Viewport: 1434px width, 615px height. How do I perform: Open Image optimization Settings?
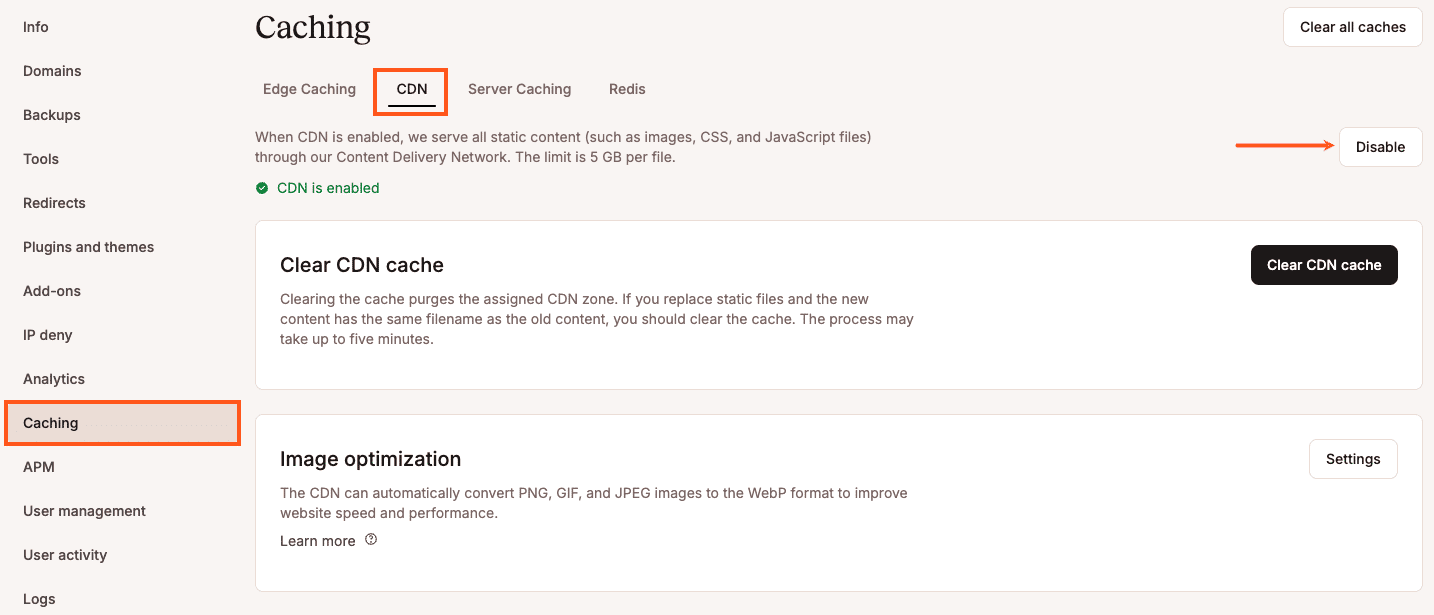coord(1353,458)
